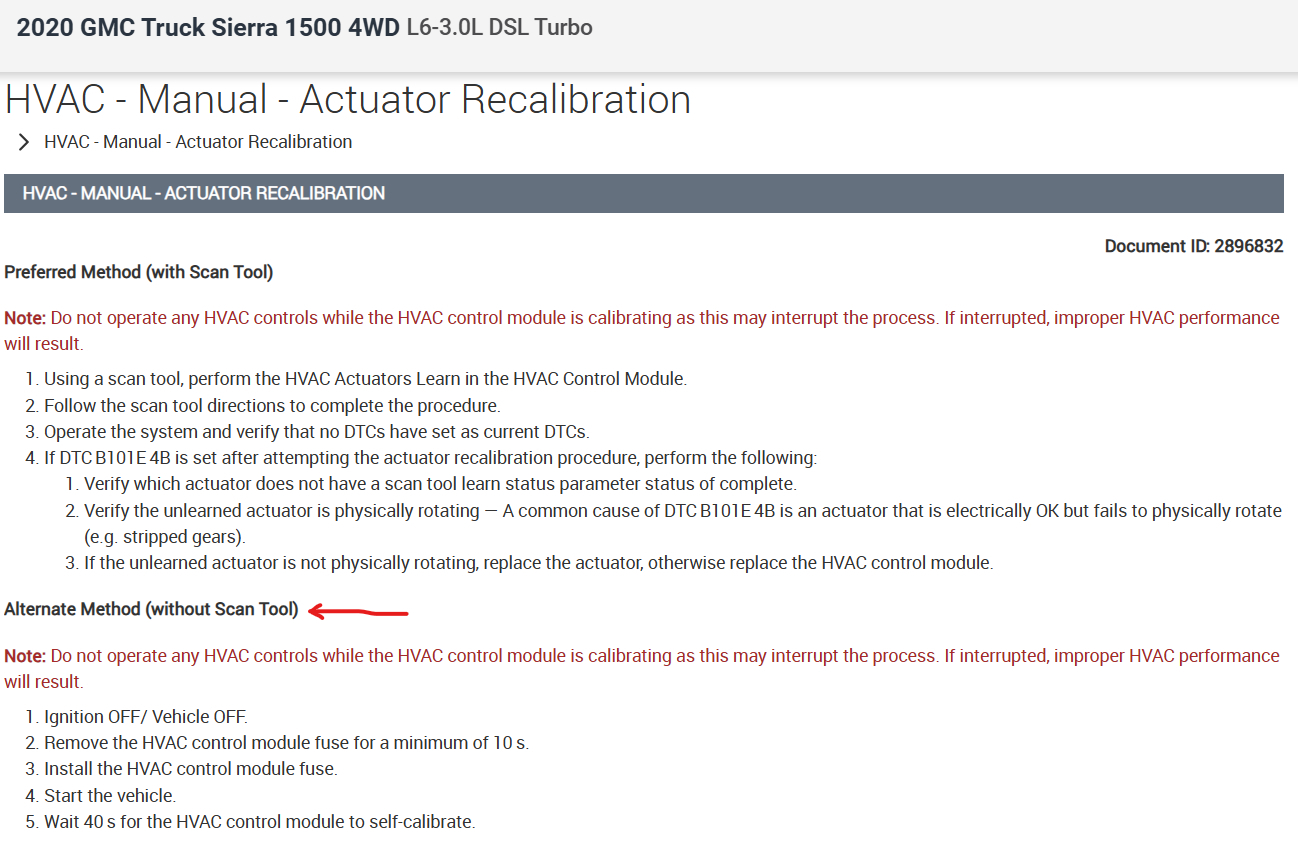Click step 'Install the HVAC control module fuse.'
This screenshot has width=1298, height=857.
coord(191,769)
